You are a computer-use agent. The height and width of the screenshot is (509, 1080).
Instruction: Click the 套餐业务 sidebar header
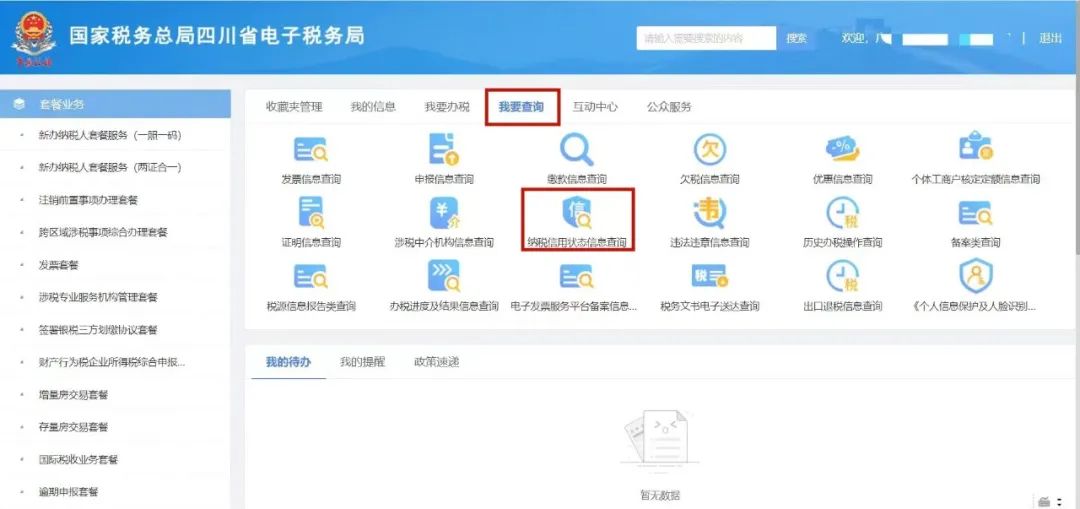(x=116, y=104)
